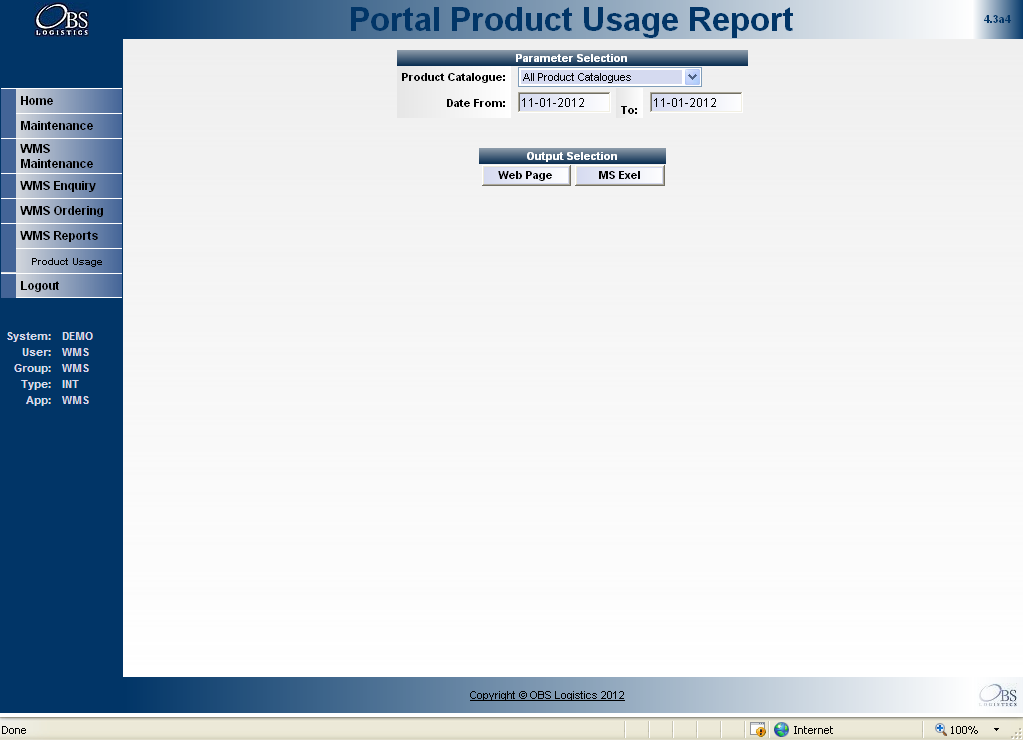Screen dimensions: 1023x740
Task: Select the Product Usage submenu item
Action: (x=69, y=261)
